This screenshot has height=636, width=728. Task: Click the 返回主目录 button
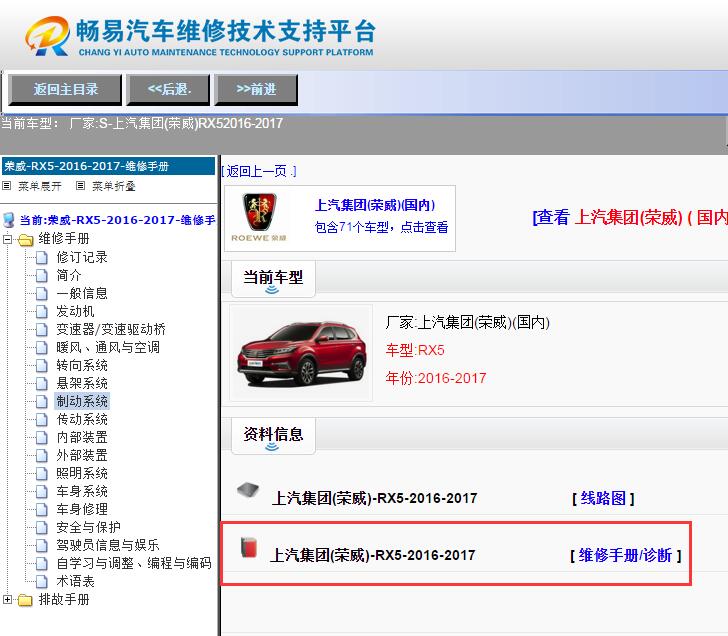65,90
